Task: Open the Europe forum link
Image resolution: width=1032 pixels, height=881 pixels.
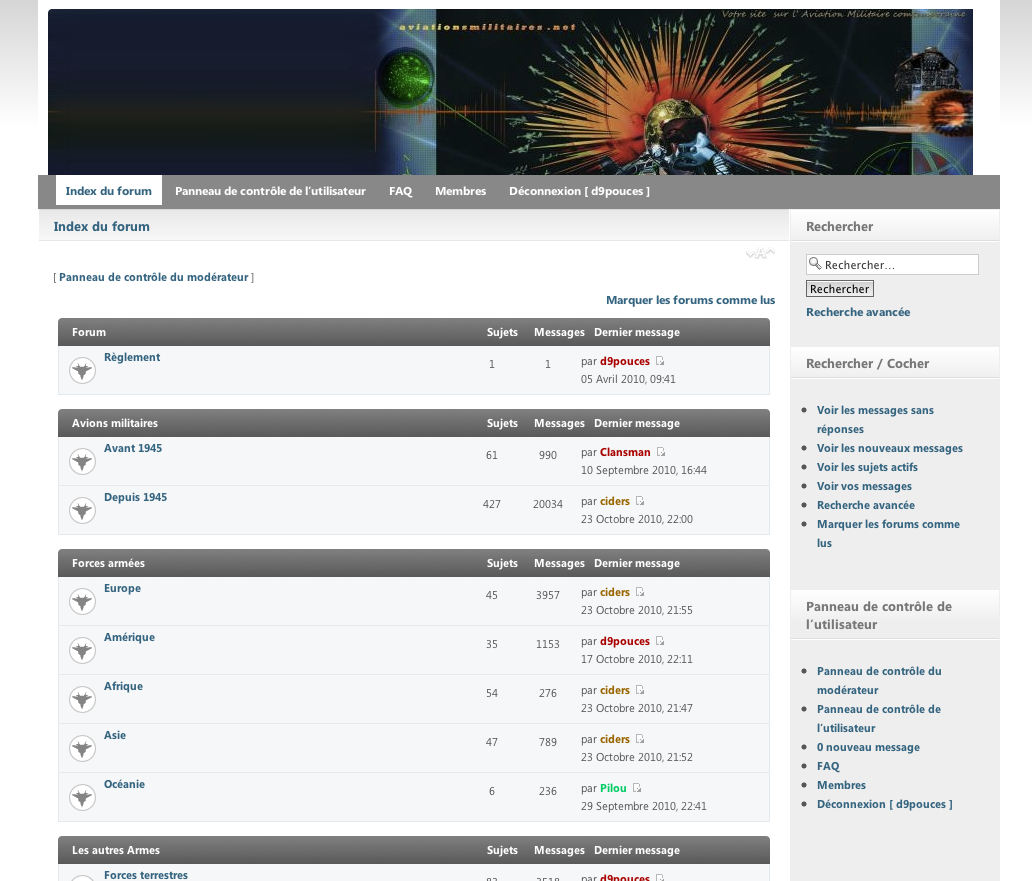Action: pyautogui.click(x=122, y=589)
